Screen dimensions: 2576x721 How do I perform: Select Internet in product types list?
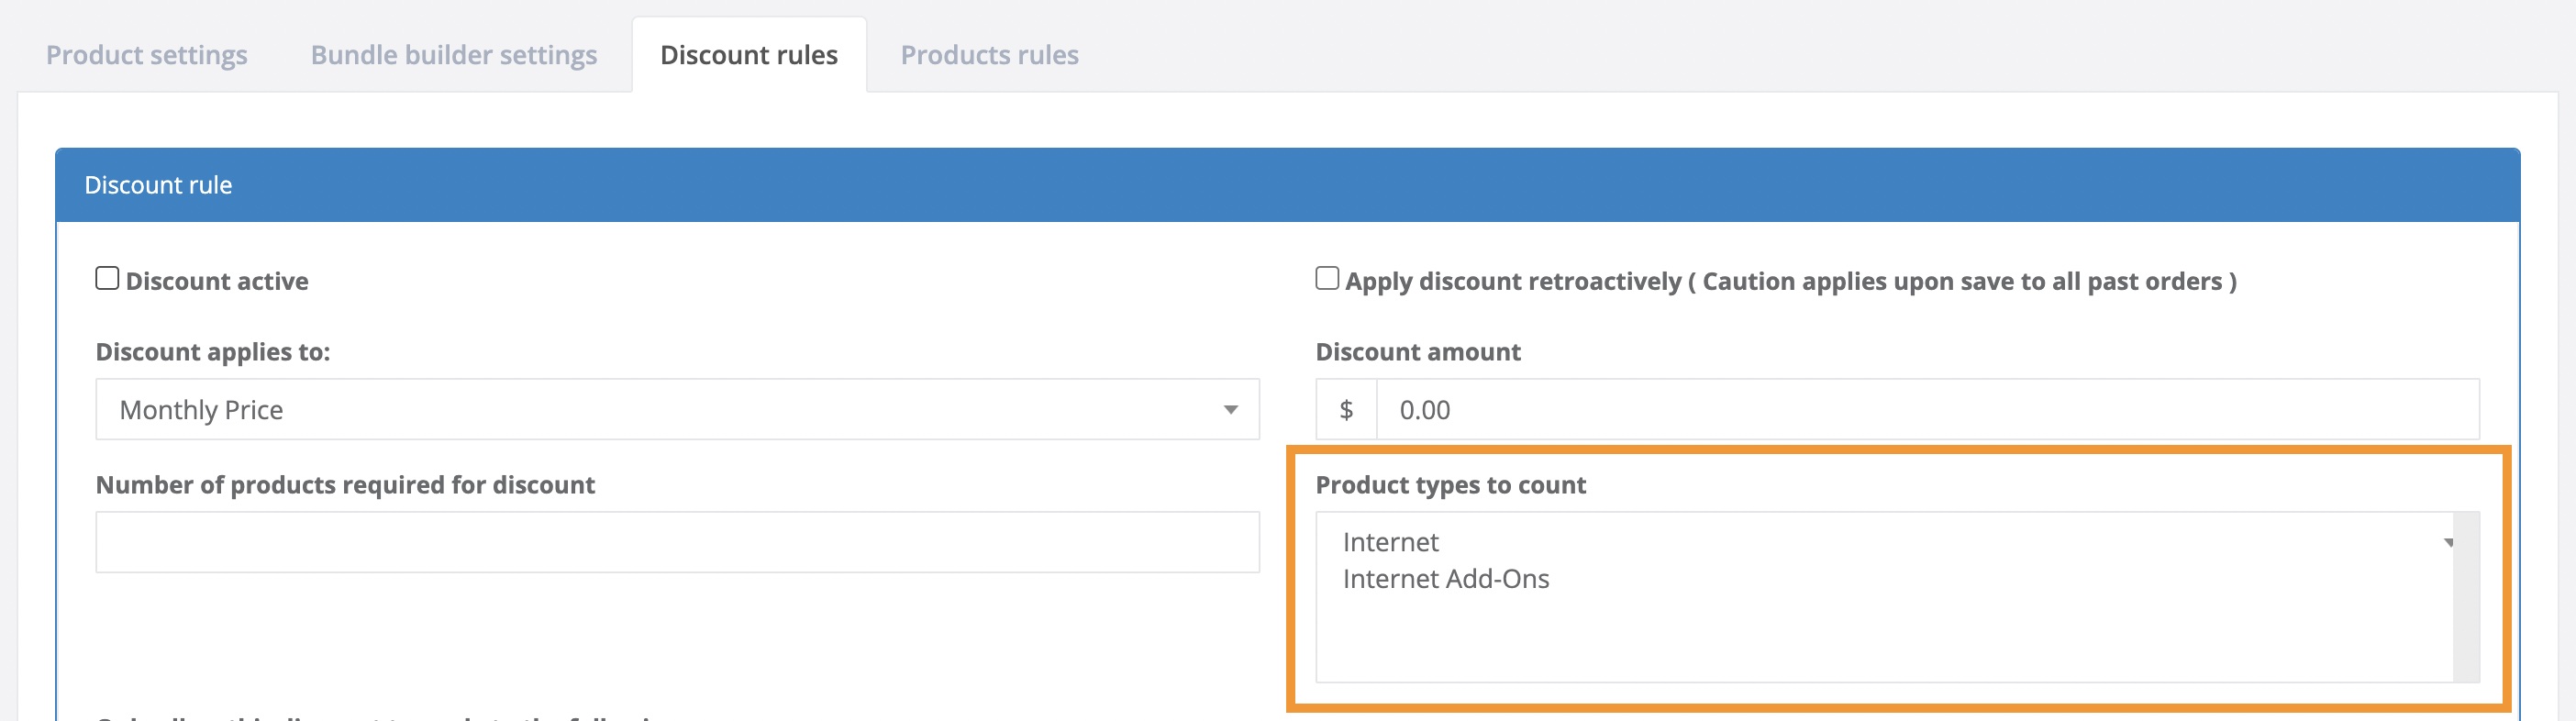1390,542
